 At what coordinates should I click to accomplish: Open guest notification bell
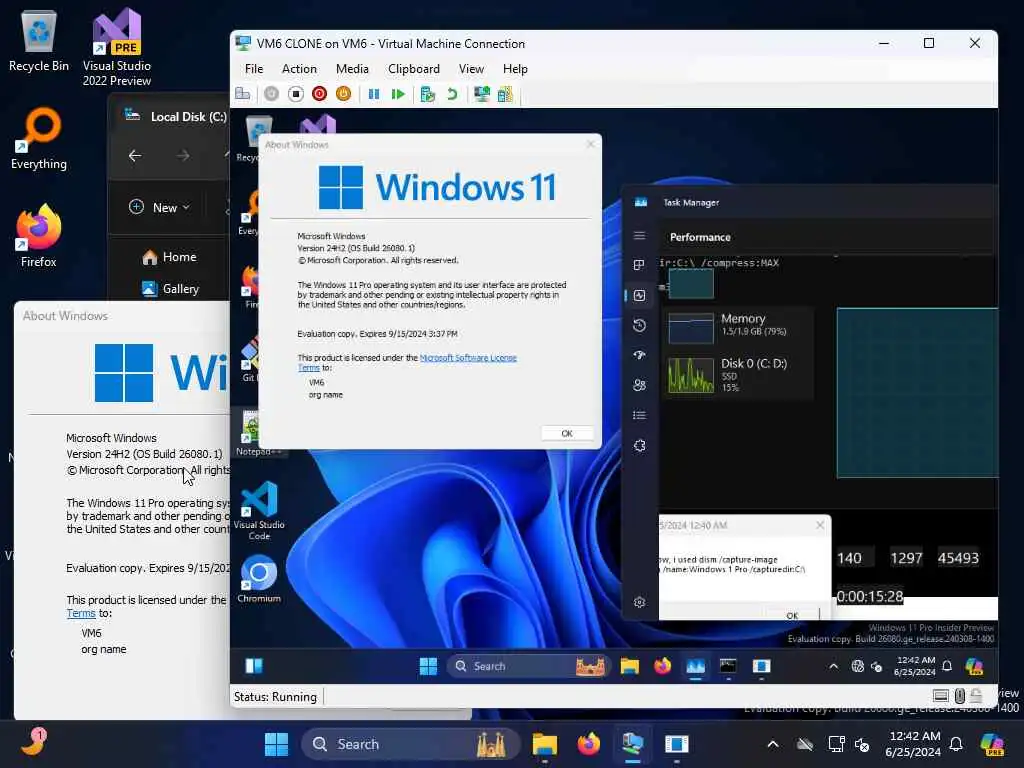(947, 666)
